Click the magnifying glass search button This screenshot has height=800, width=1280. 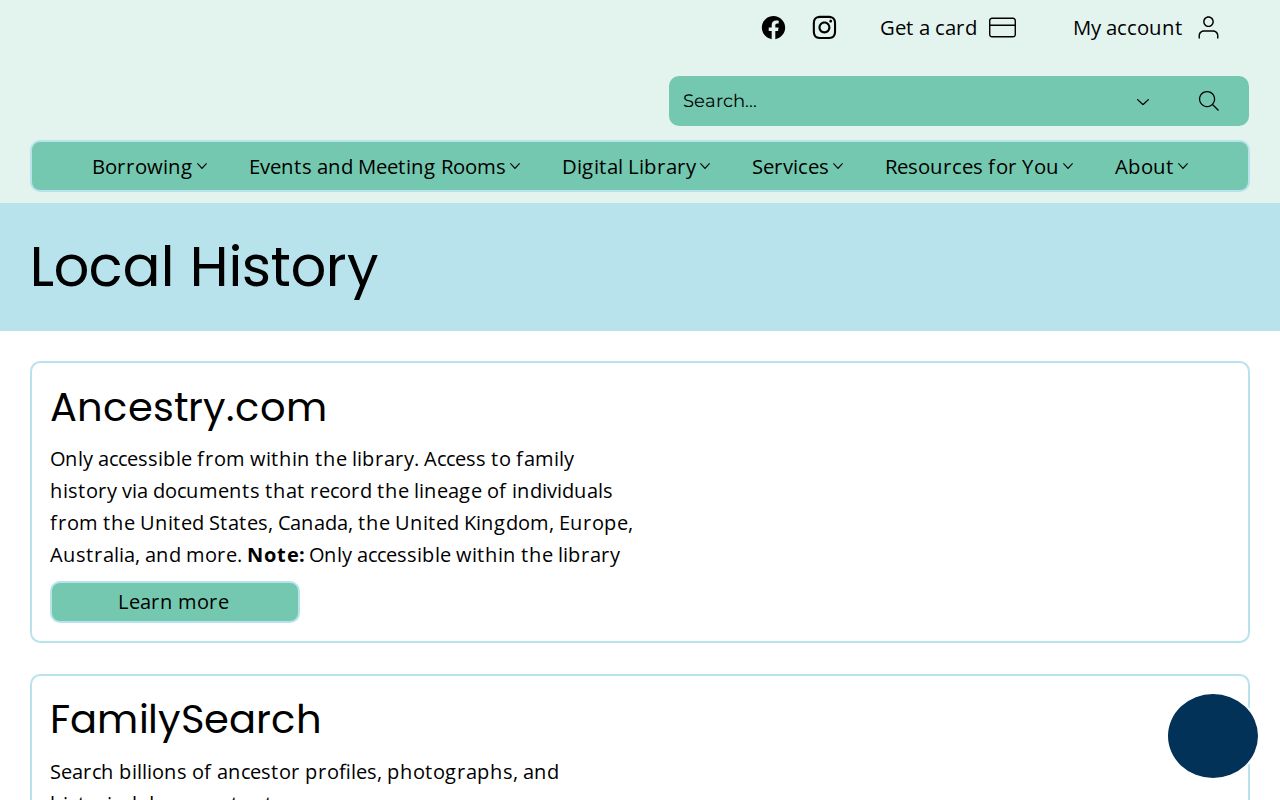1208,101
